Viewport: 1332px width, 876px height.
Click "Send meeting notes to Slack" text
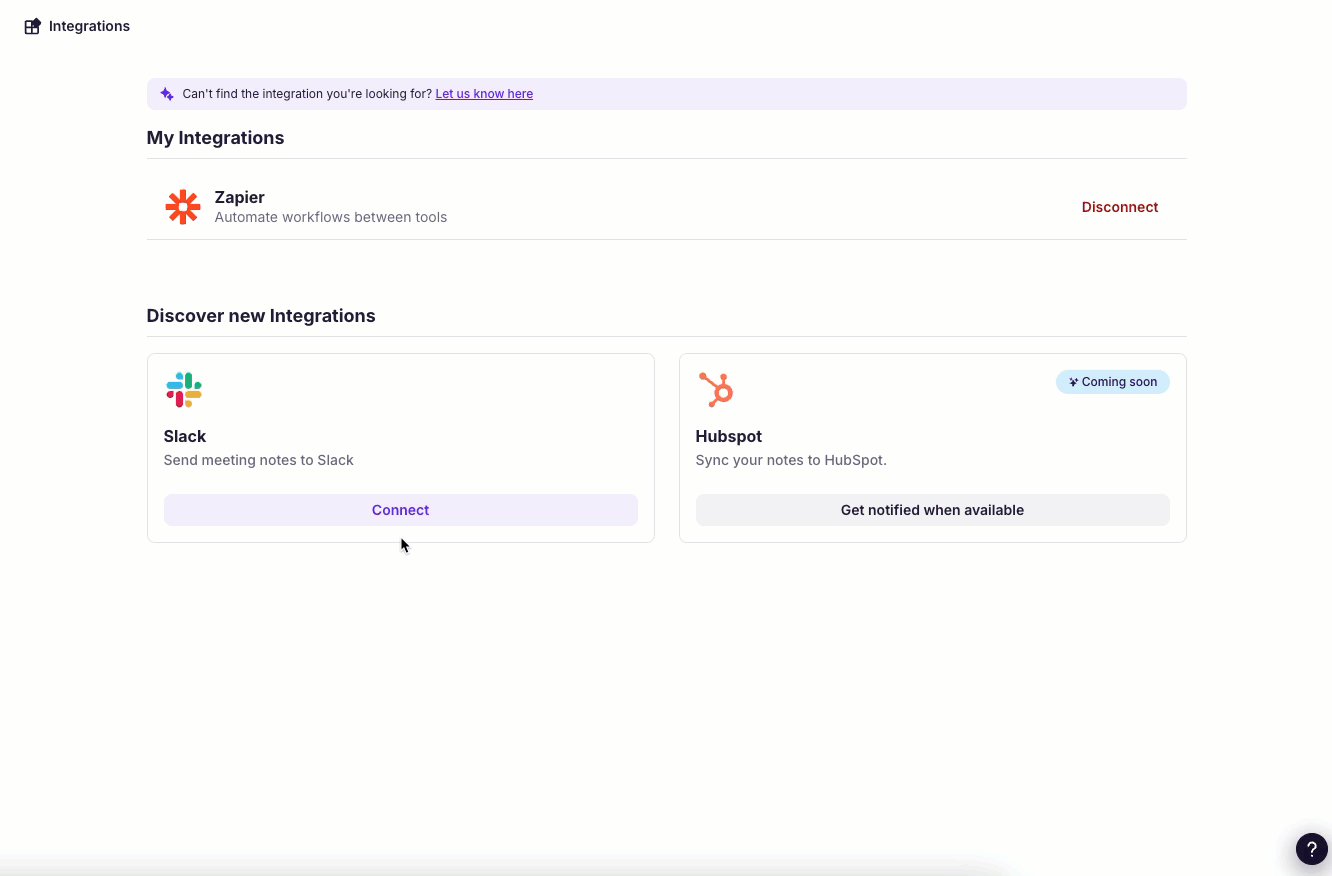coord(259,460)
